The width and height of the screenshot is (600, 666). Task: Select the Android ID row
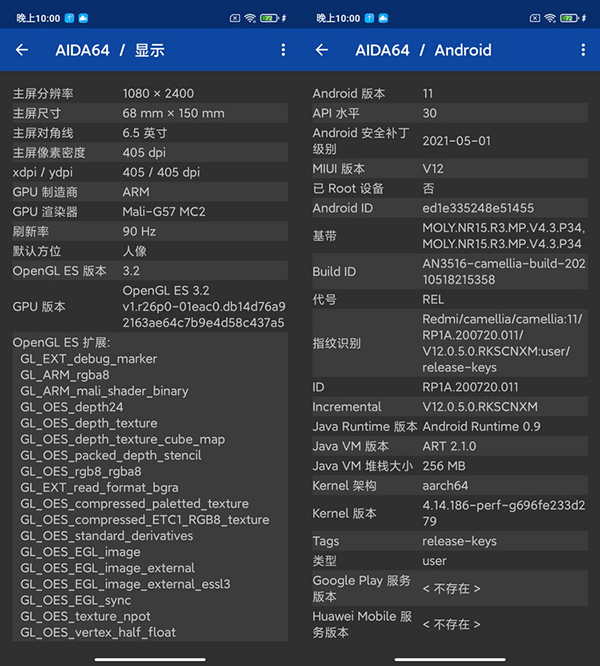coord(450,208)
